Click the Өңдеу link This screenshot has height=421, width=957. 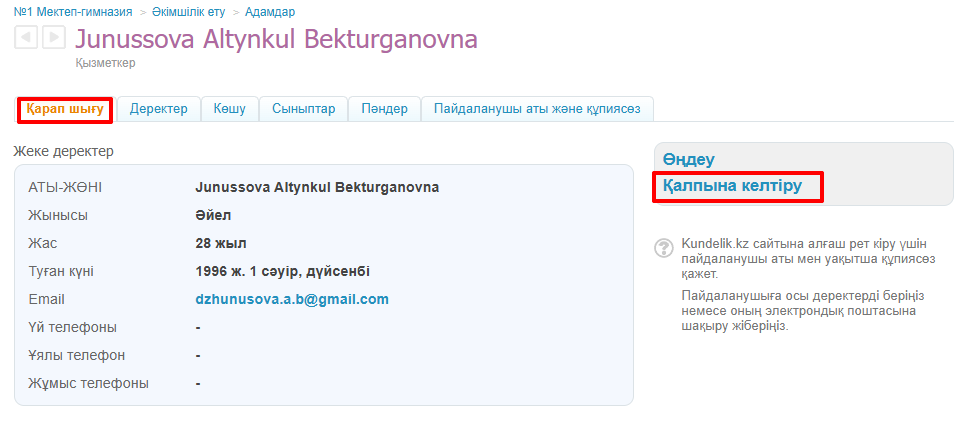[x=689, y=160]
